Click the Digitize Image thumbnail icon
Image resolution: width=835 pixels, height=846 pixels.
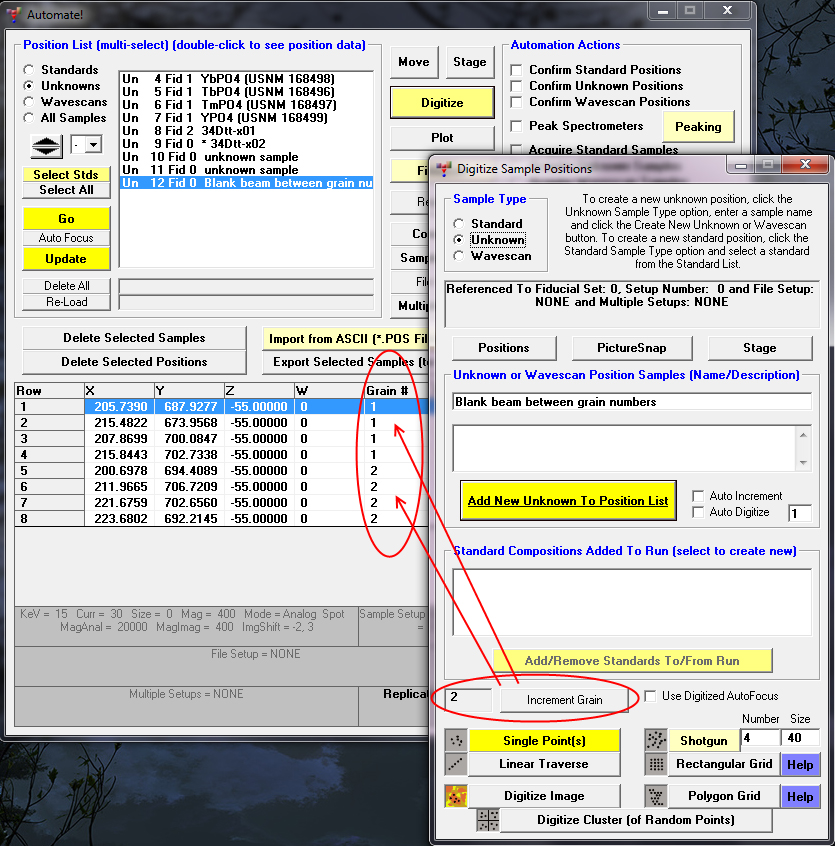pos(456,796)
